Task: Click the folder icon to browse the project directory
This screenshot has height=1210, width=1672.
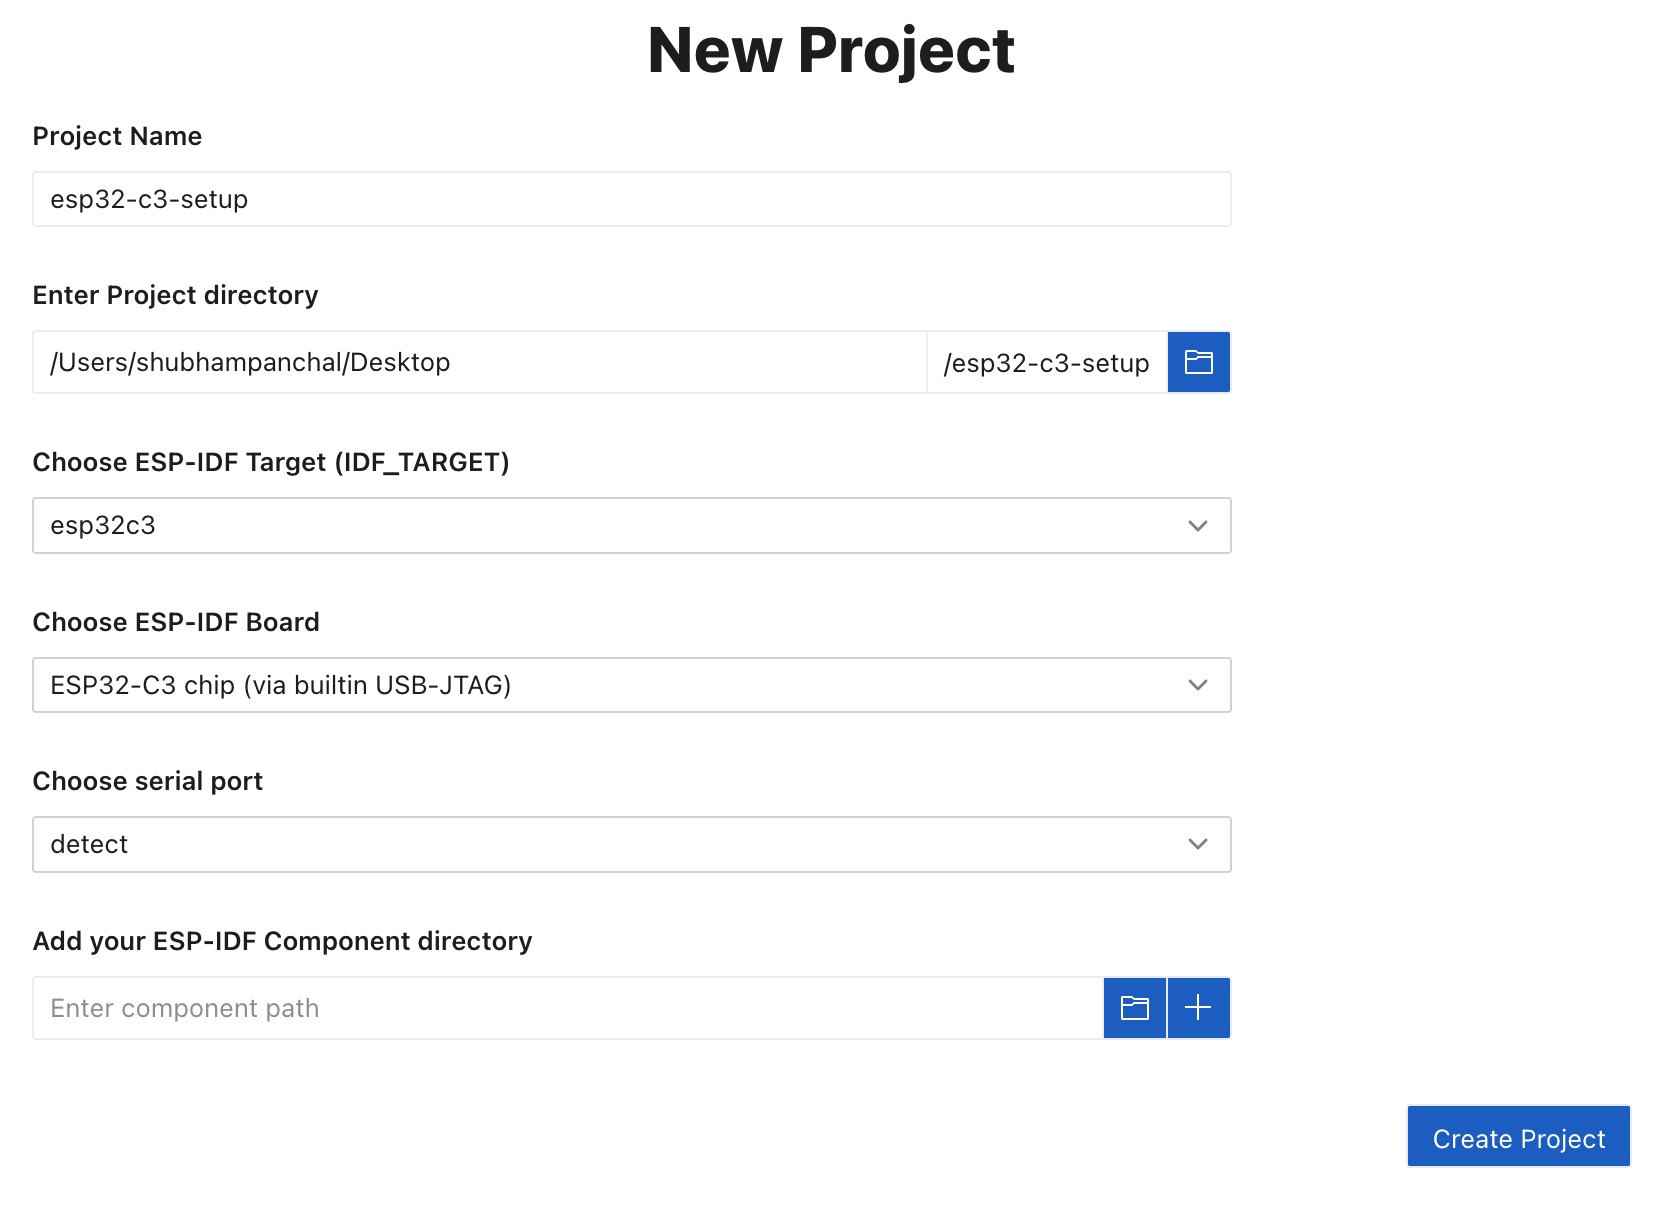Action: click(1198, 362)
